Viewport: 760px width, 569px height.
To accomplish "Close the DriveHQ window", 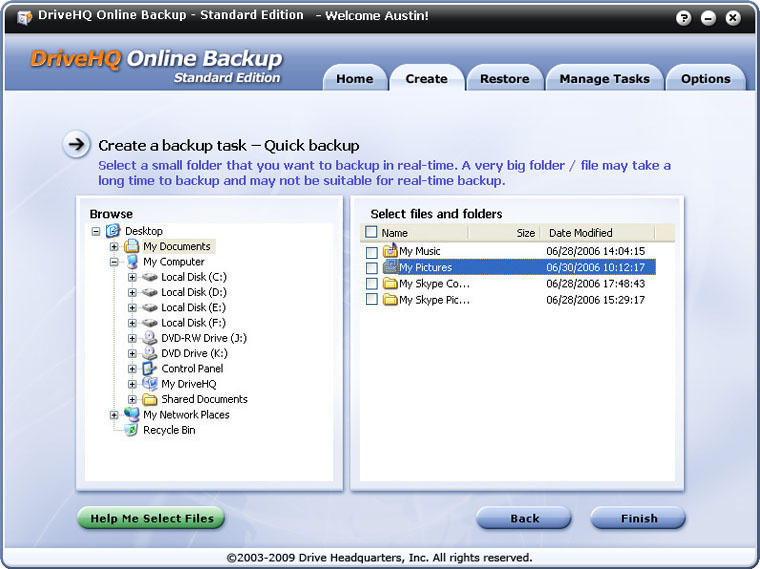I will pyautogui.click(x=733, y=18).
